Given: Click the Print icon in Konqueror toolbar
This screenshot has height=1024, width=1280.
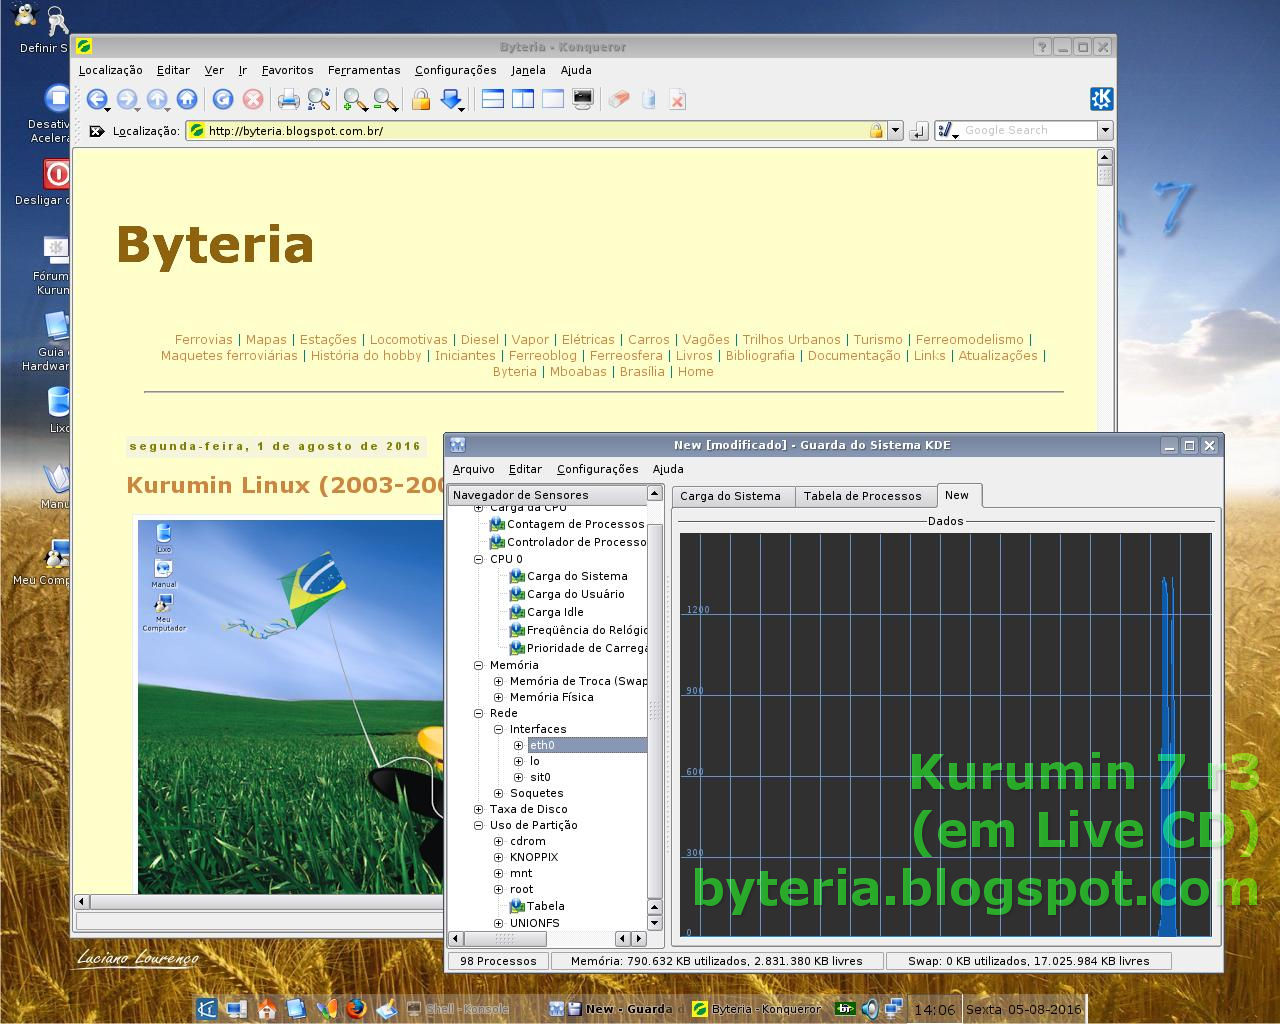Looking at the screenshot, I should click(x=290, y=99).
